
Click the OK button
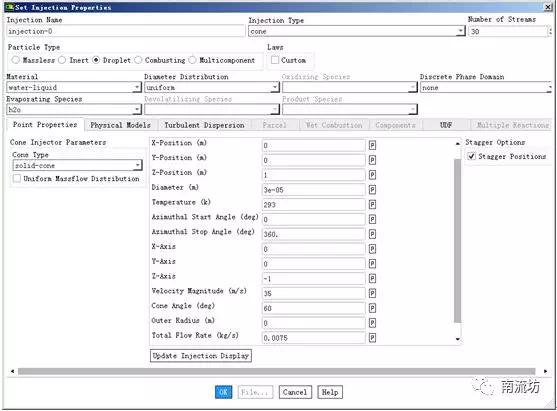223,392
